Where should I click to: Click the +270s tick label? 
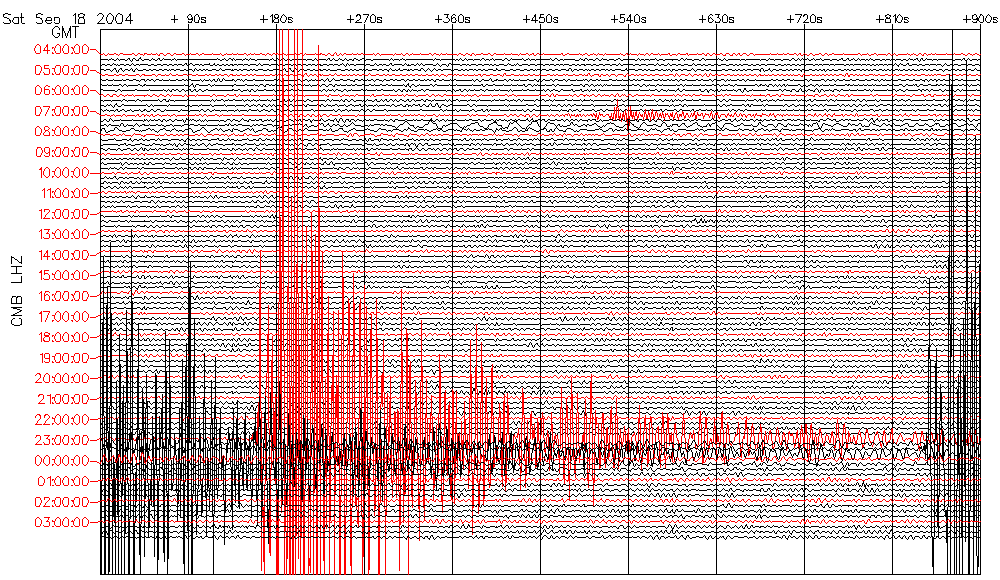(x=364, y=19)
